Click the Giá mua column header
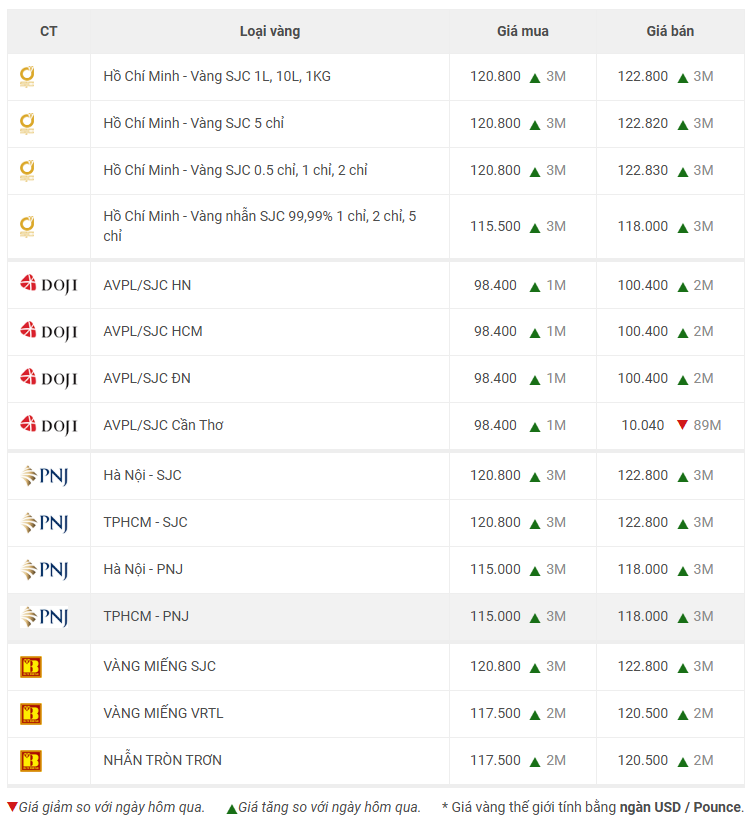Screen dimensions: 754x830 coord(523,31)
